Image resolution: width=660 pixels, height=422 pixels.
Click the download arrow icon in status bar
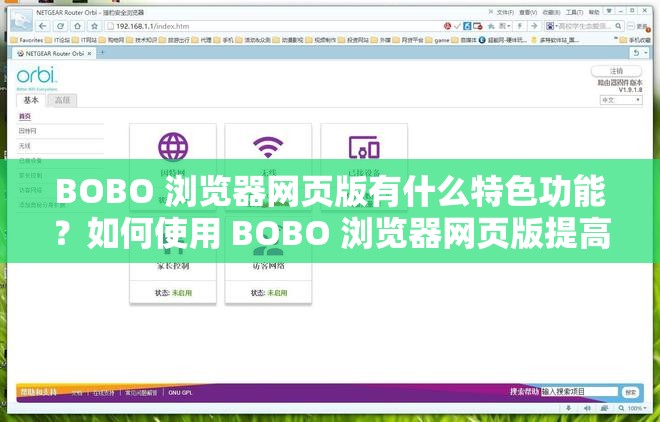pos(569,408)
